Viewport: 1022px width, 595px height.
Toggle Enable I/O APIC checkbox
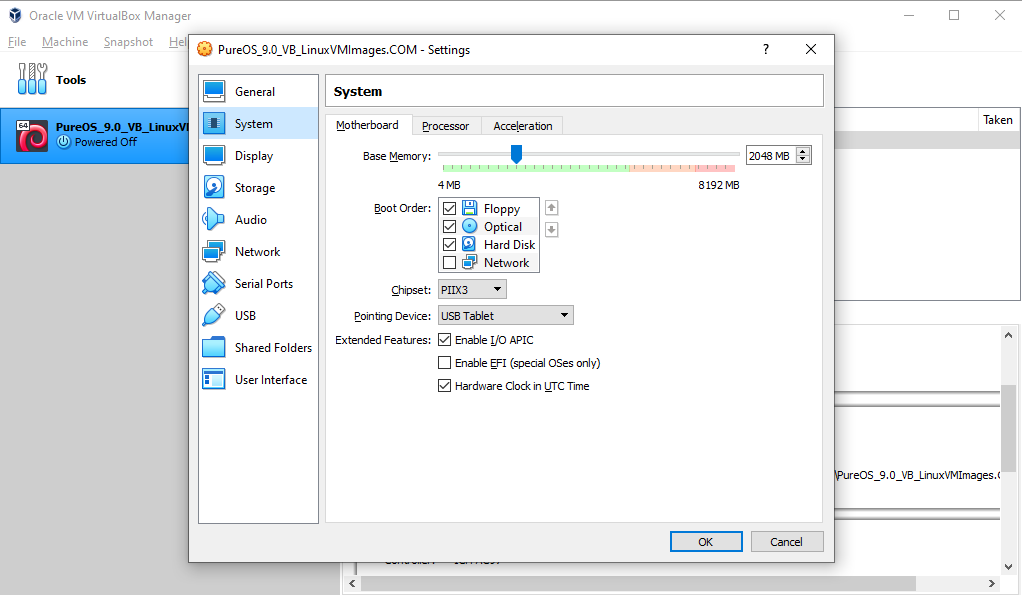(445, 340)
